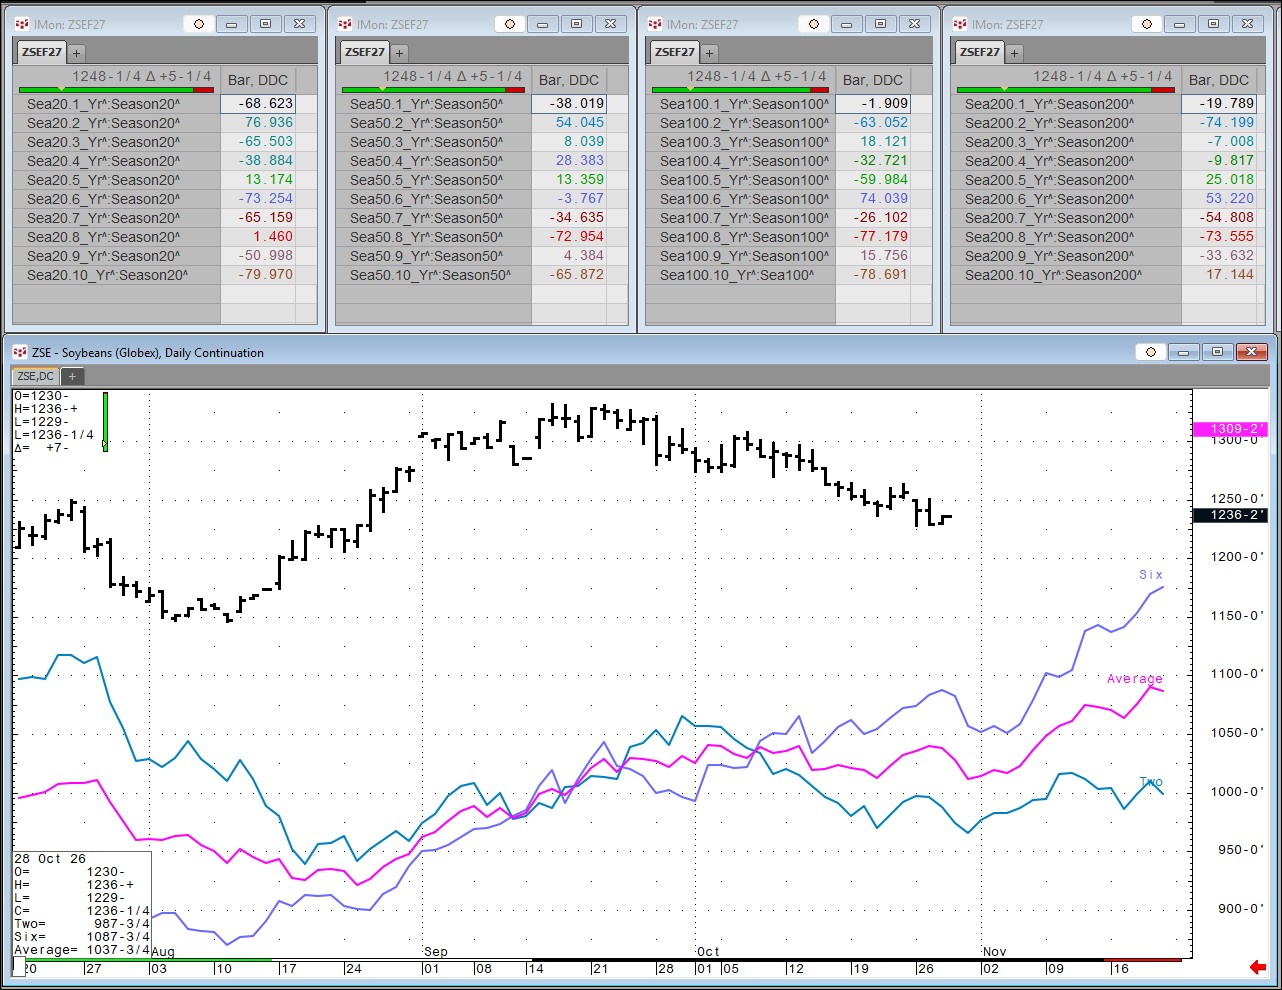Select the value cell -38.019 for Sea50.1
The width and height of the screenshot is (1282, 990).
click(569, 103)
